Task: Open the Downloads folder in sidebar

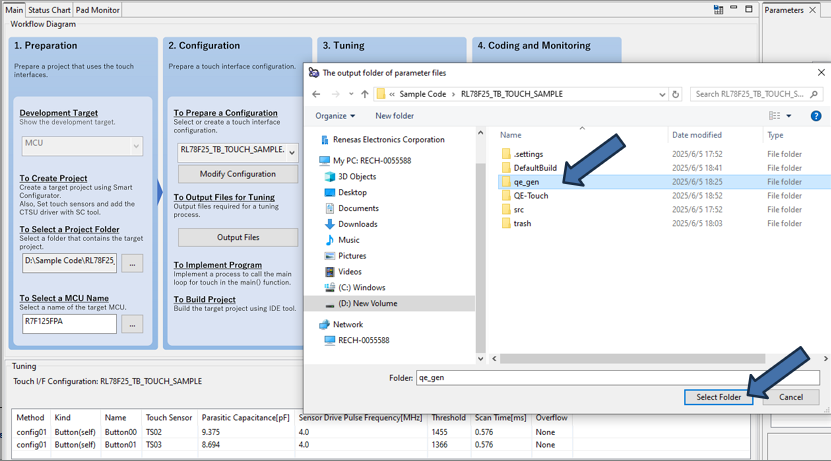Action: tap(357, 224)
